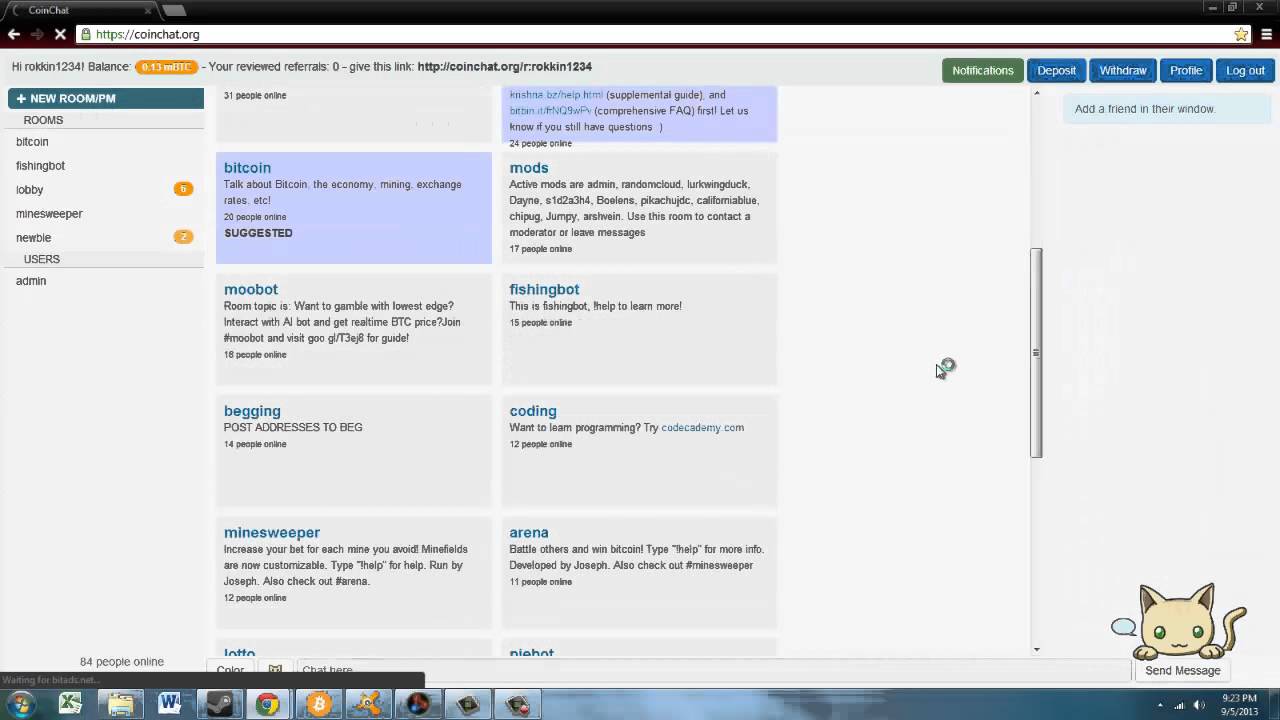Click the green lock icon in address bar
Viewport: 1280px width, 720px height.
point(86,34)
